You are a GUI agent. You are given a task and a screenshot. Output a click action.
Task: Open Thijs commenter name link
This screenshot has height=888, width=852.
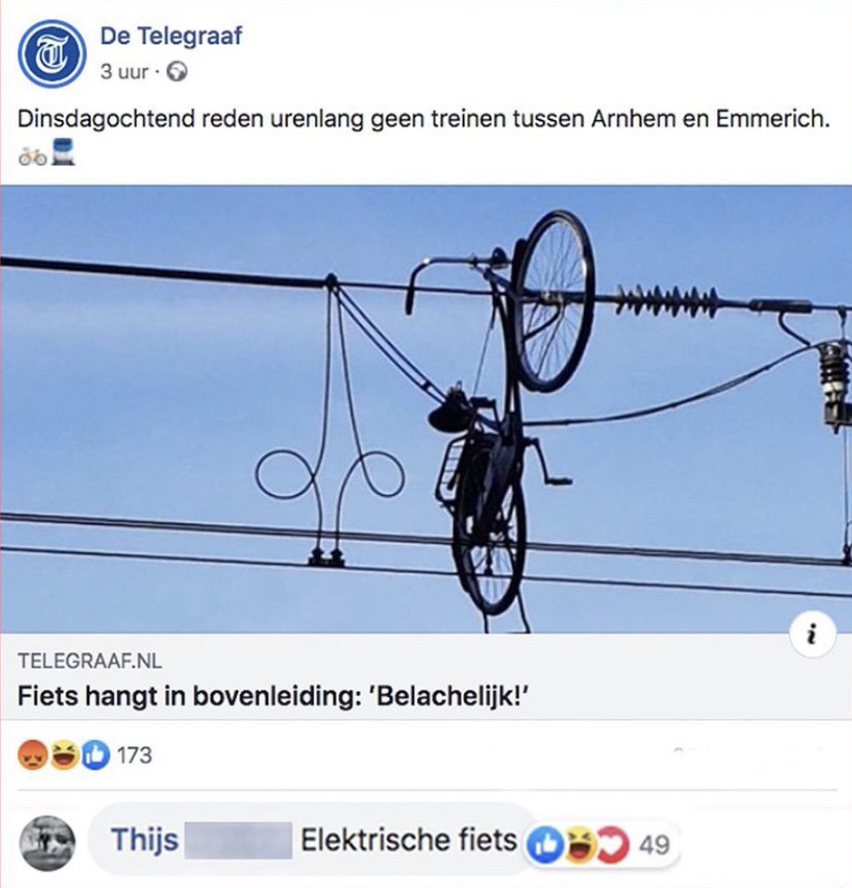click(x=144, y=839)
